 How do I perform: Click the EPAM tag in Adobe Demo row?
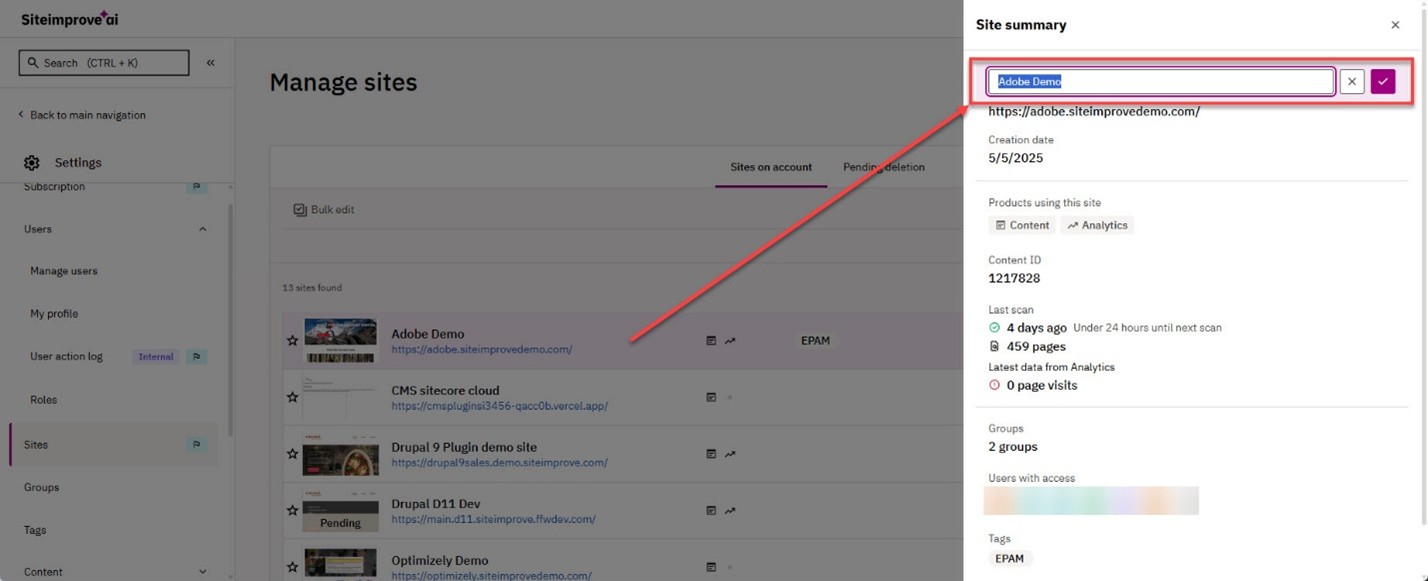coord(815,341)
